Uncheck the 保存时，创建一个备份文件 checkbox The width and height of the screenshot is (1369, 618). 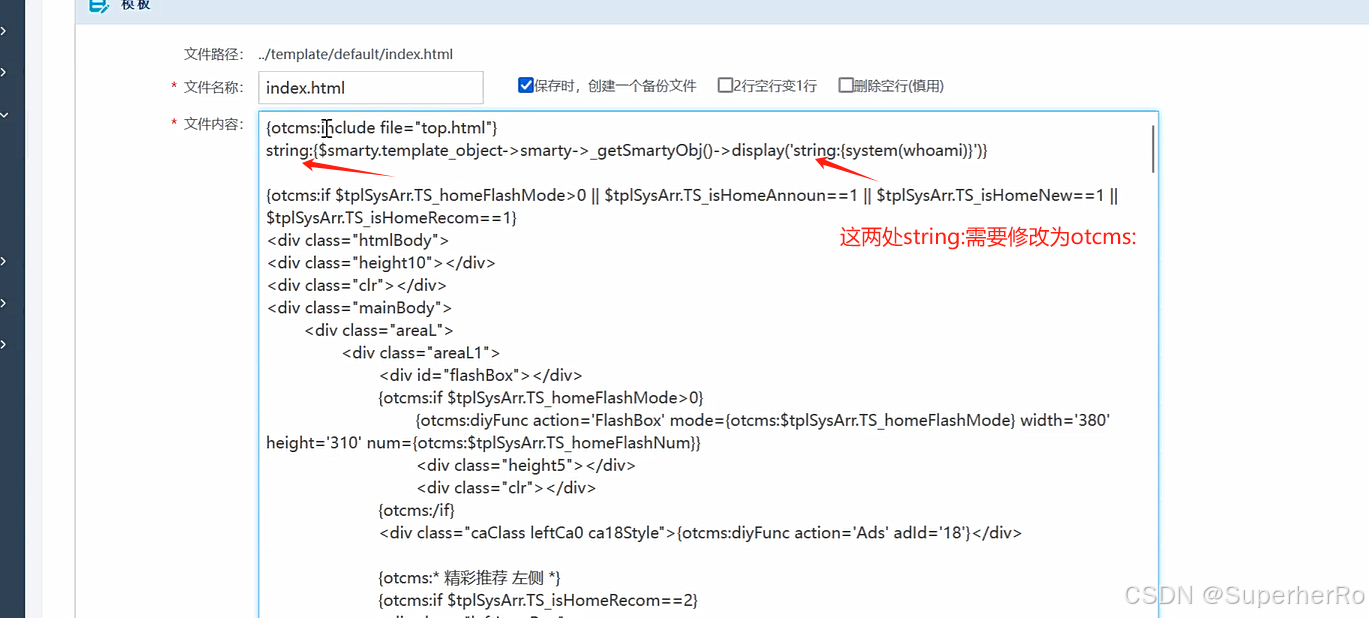[x=526, y=86]
